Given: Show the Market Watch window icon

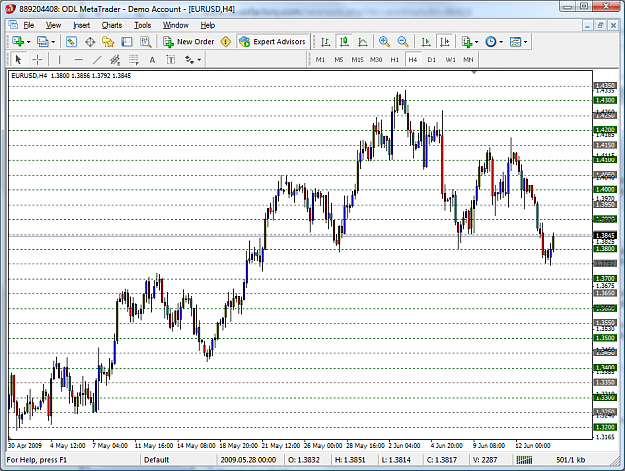Looking at the screenshot, I should pos(71,41).
